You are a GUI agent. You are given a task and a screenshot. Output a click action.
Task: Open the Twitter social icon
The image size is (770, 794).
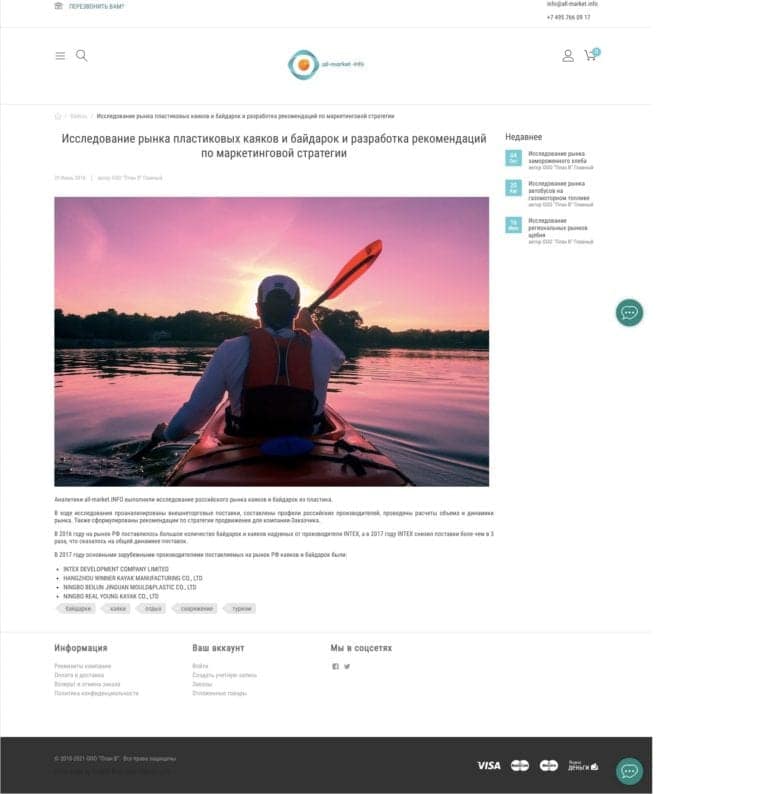347,666
